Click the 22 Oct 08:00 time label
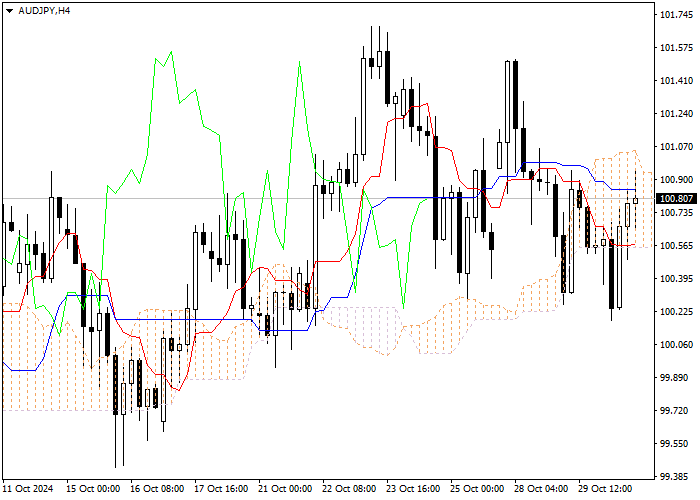This screenshot has width=700, height=500. coord(349,489)
